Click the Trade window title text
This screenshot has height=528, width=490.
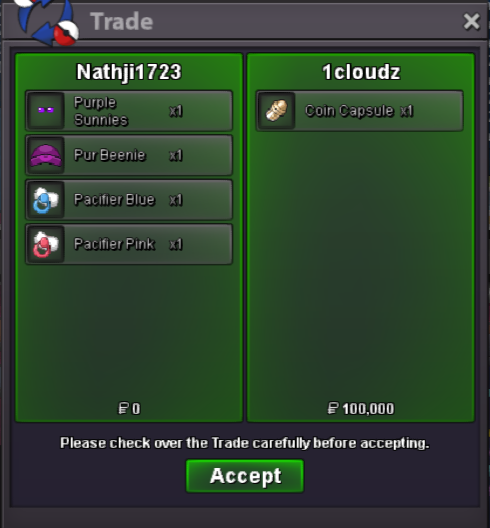coord(122,22)
